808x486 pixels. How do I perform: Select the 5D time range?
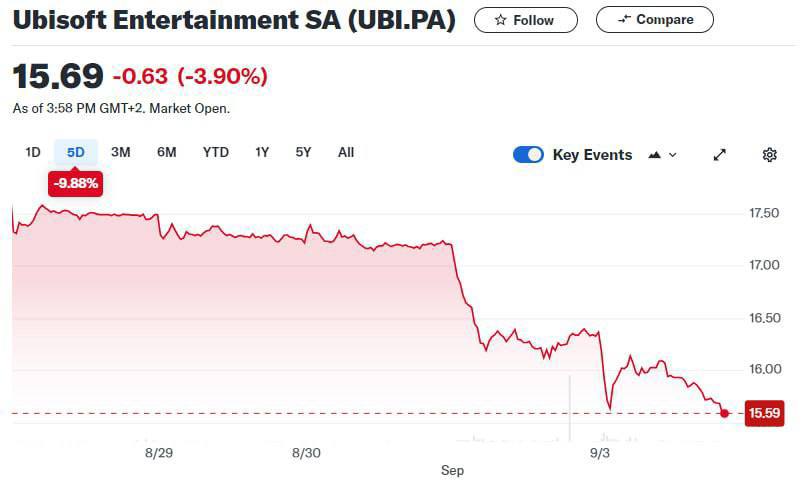point(76,152)
